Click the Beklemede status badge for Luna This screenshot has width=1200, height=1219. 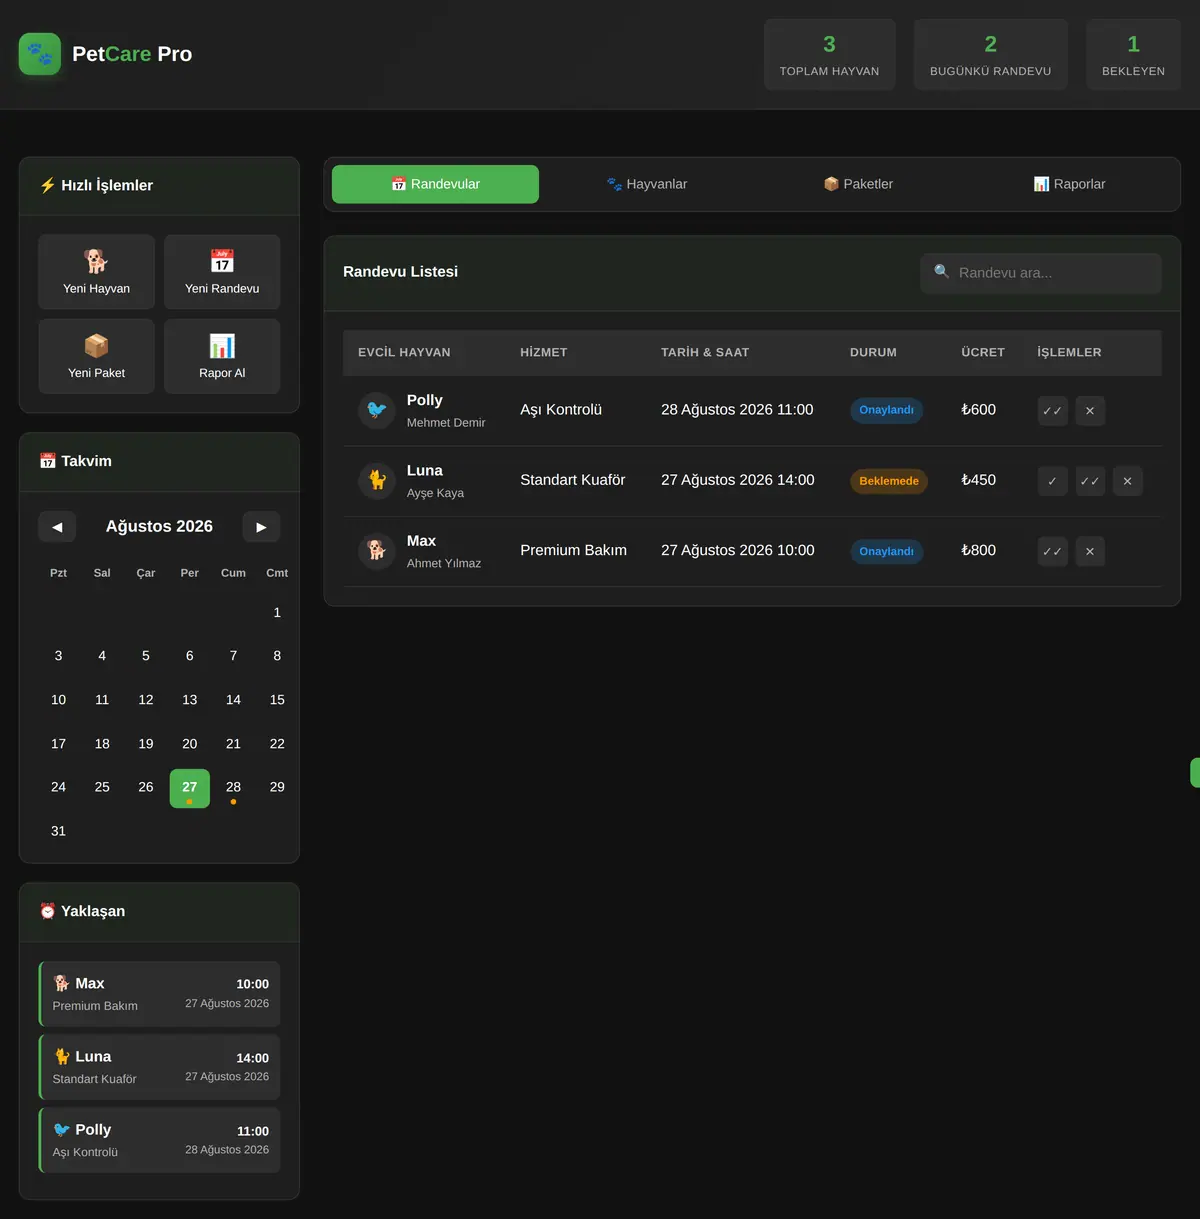click(x=889, y=481)
